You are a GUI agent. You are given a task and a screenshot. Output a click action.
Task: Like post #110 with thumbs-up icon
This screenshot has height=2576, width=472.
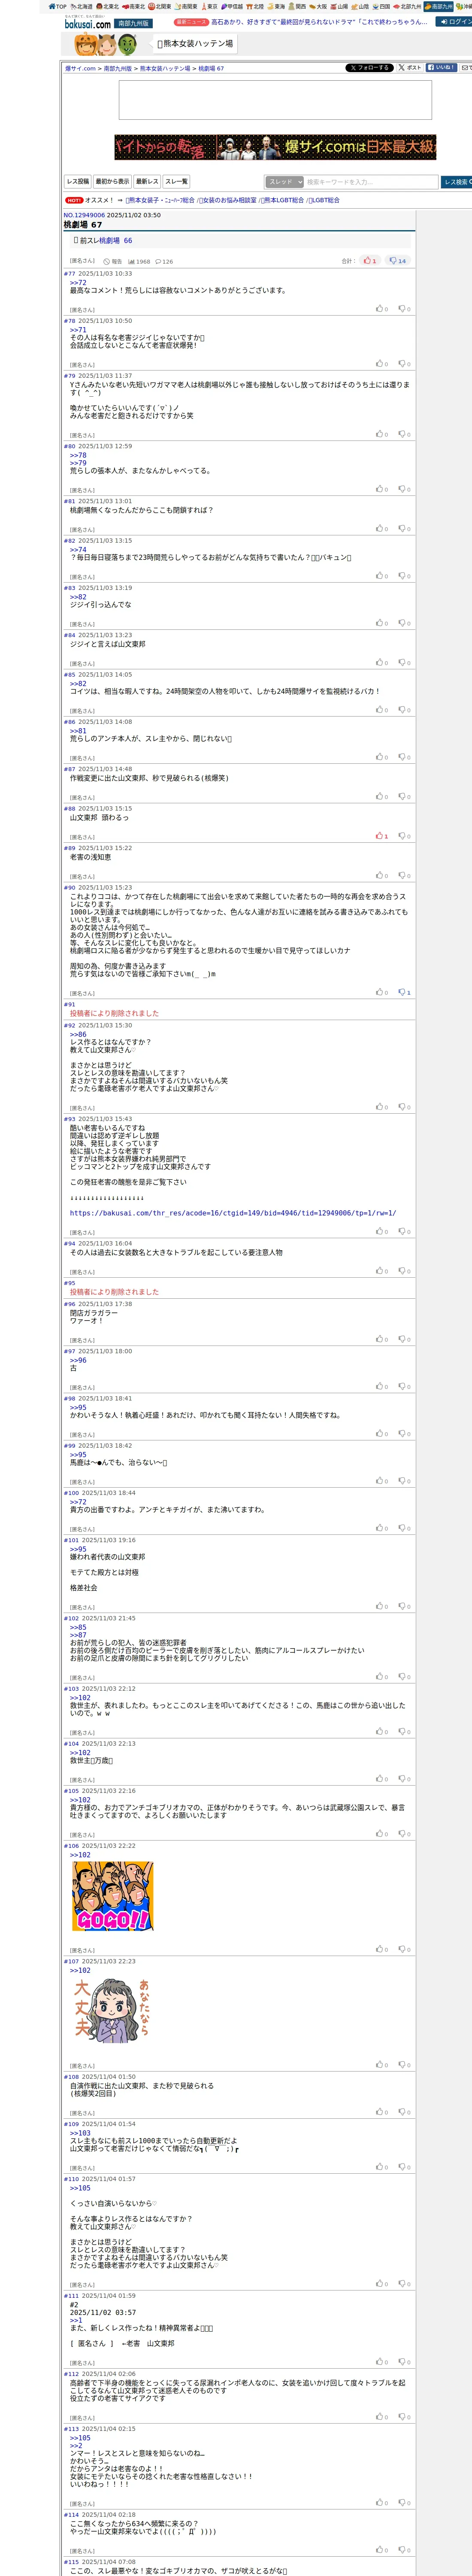(x=381, y=2283)
